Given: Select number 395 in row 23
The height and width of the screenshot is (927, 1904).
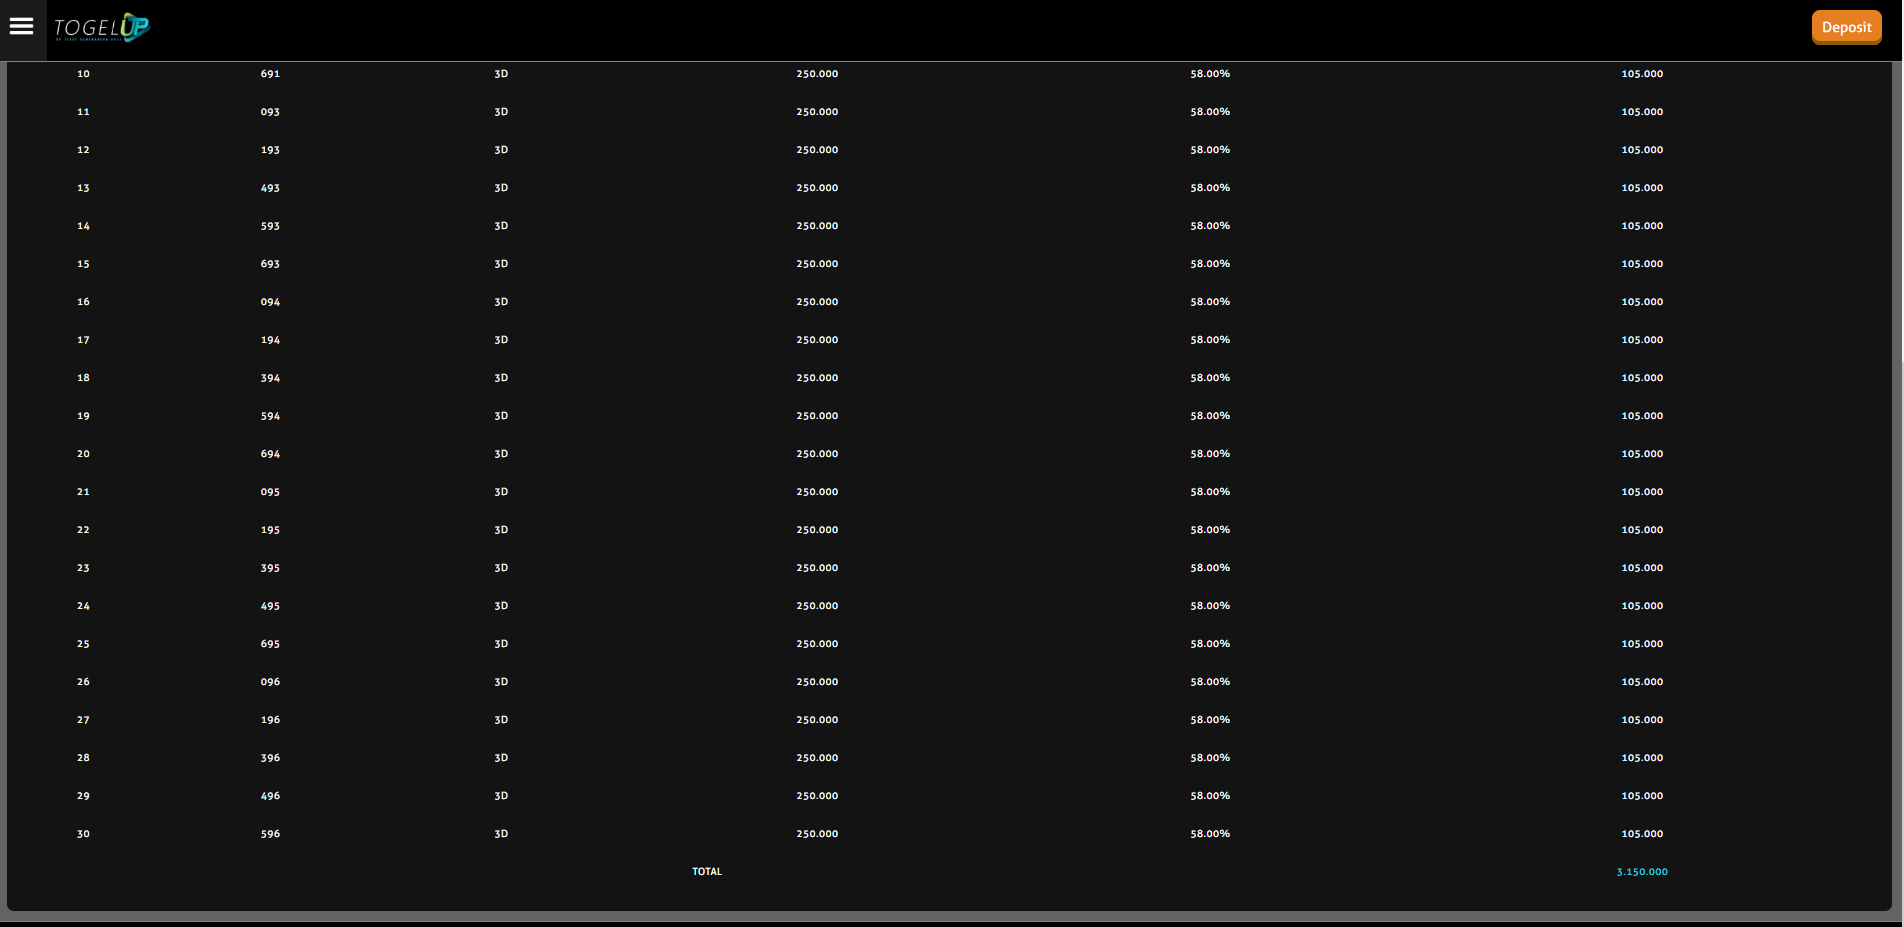Looking at the screenshot, I should click(270, 568).
